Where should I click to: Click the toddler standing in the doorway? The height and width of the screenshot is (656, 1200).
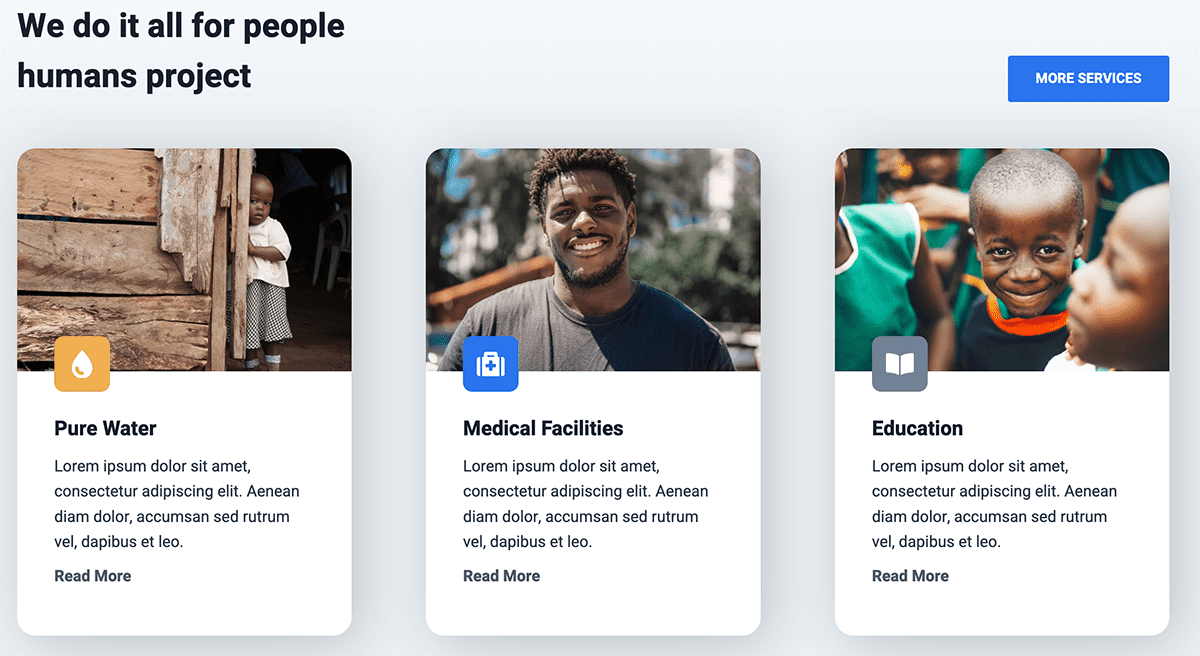[266, 262]
